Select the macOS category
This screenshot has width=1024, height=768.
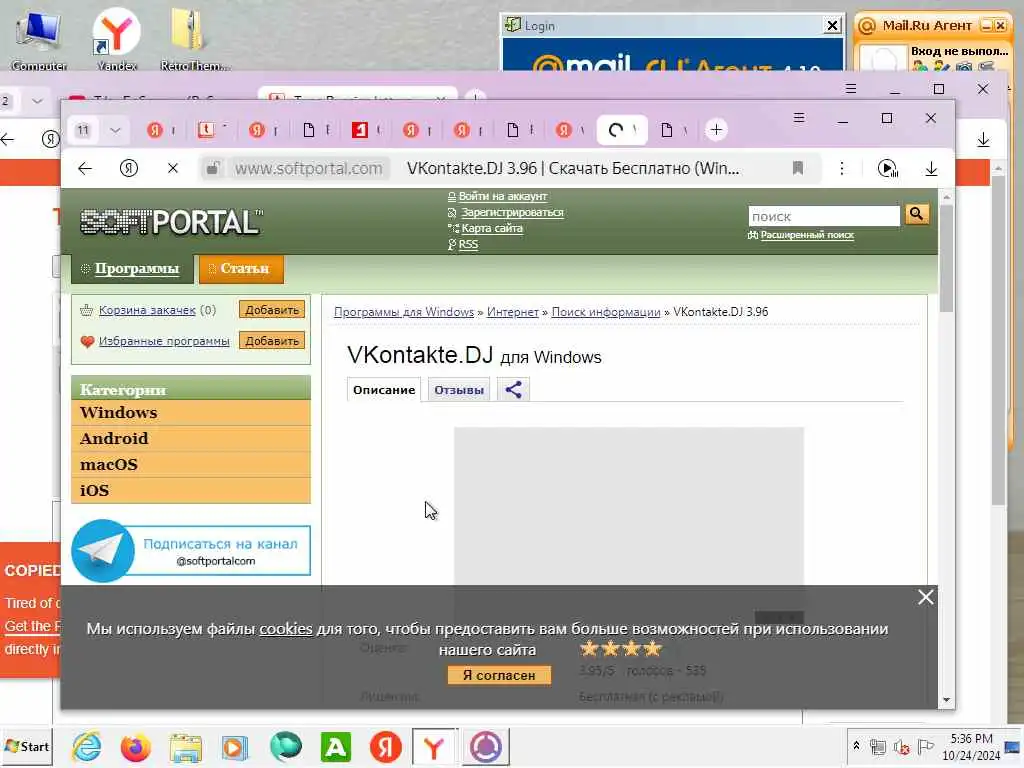click(x=191, y=465)
